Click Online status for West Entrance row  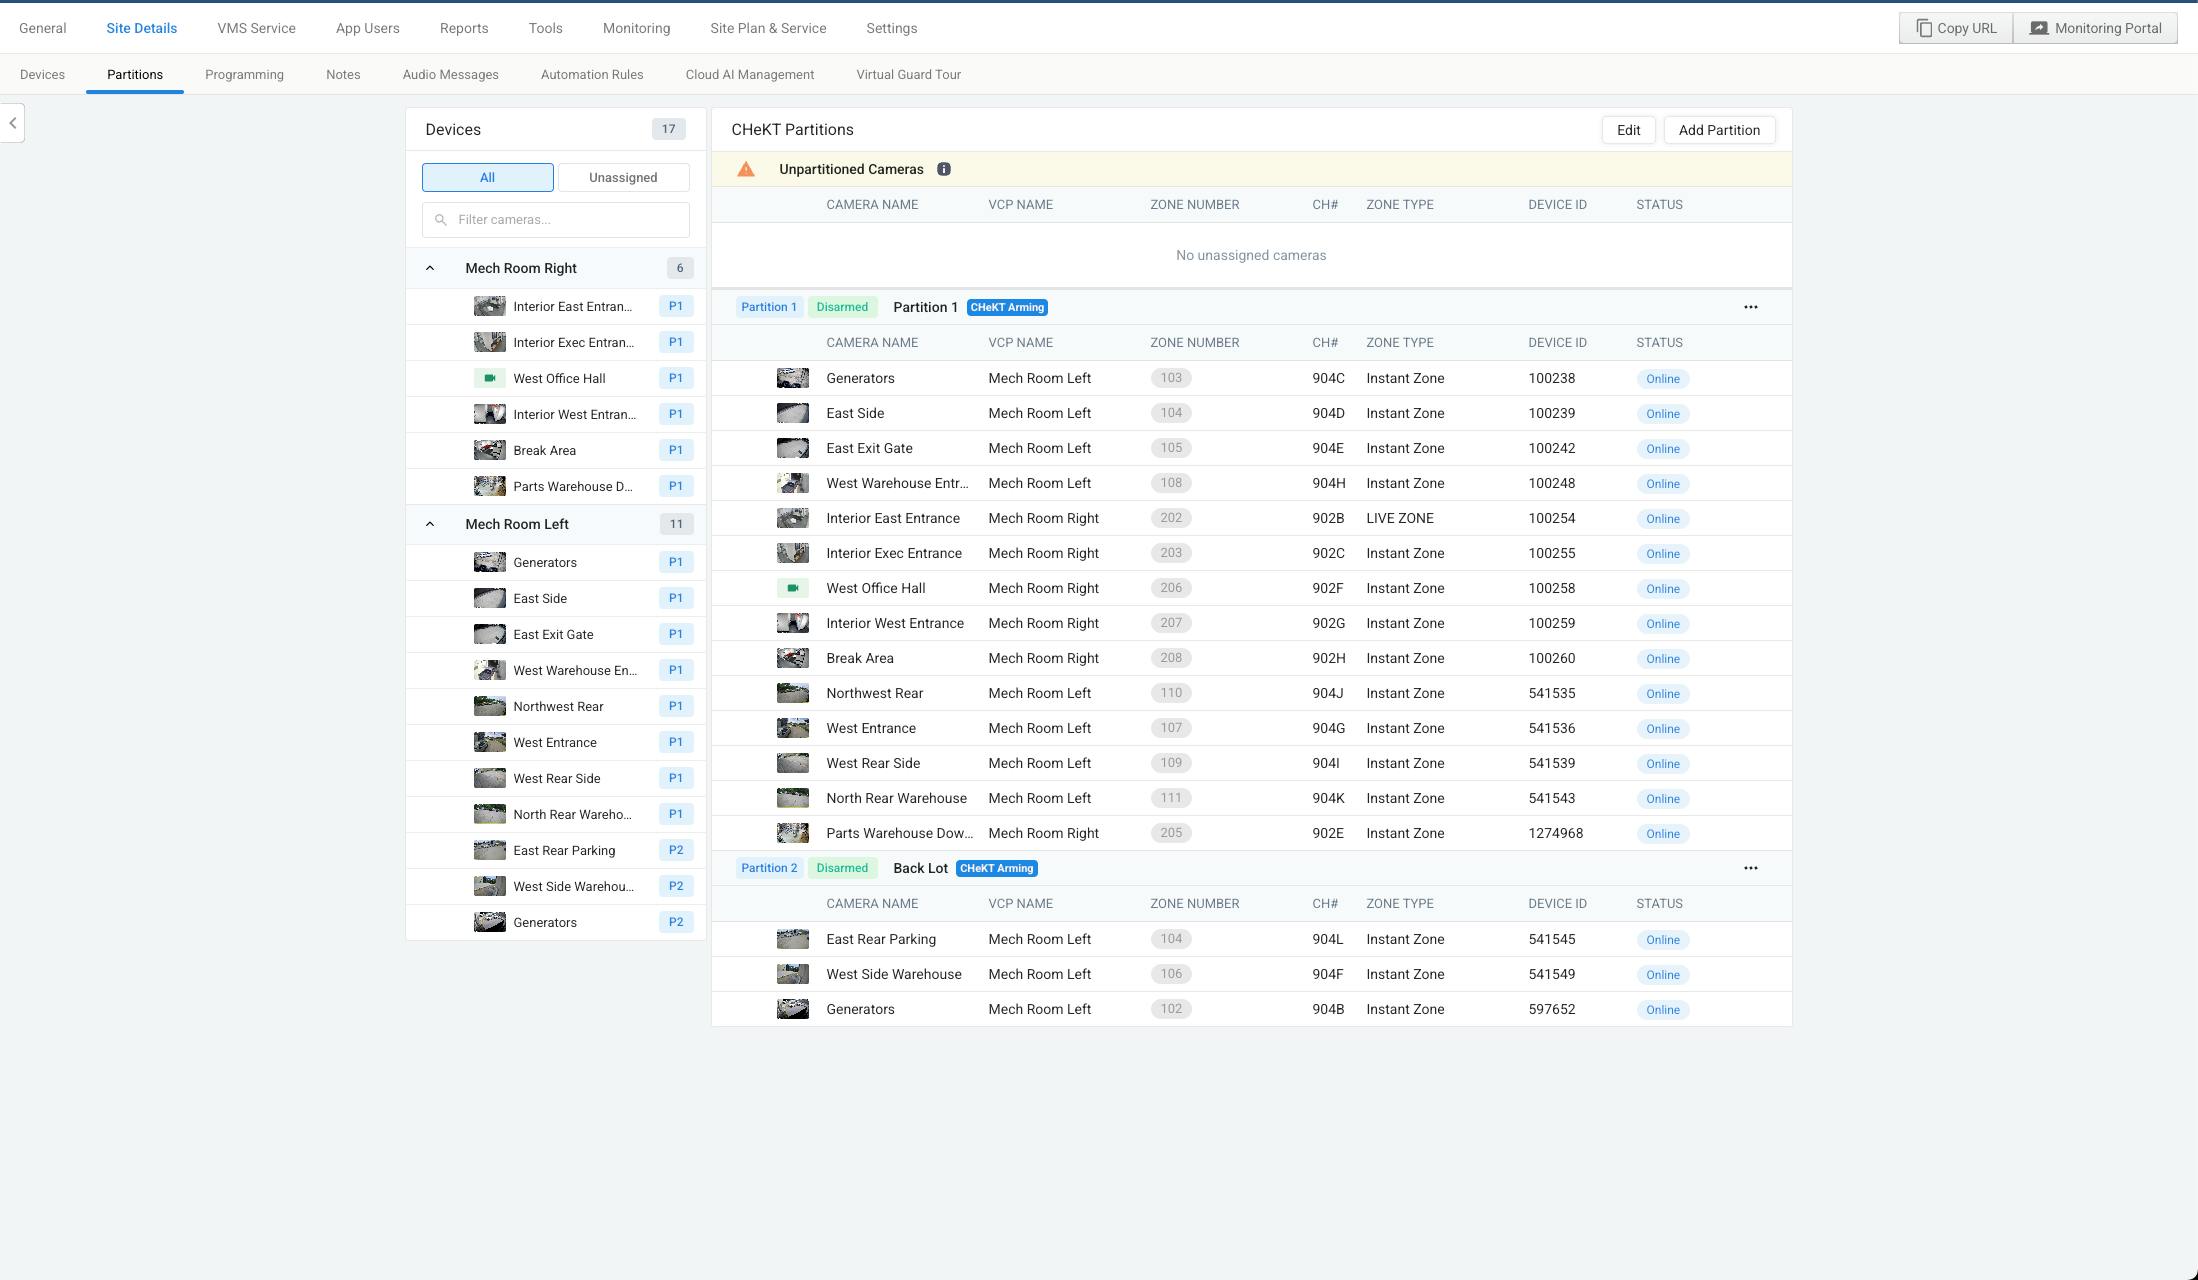[x=1662, y=729]
